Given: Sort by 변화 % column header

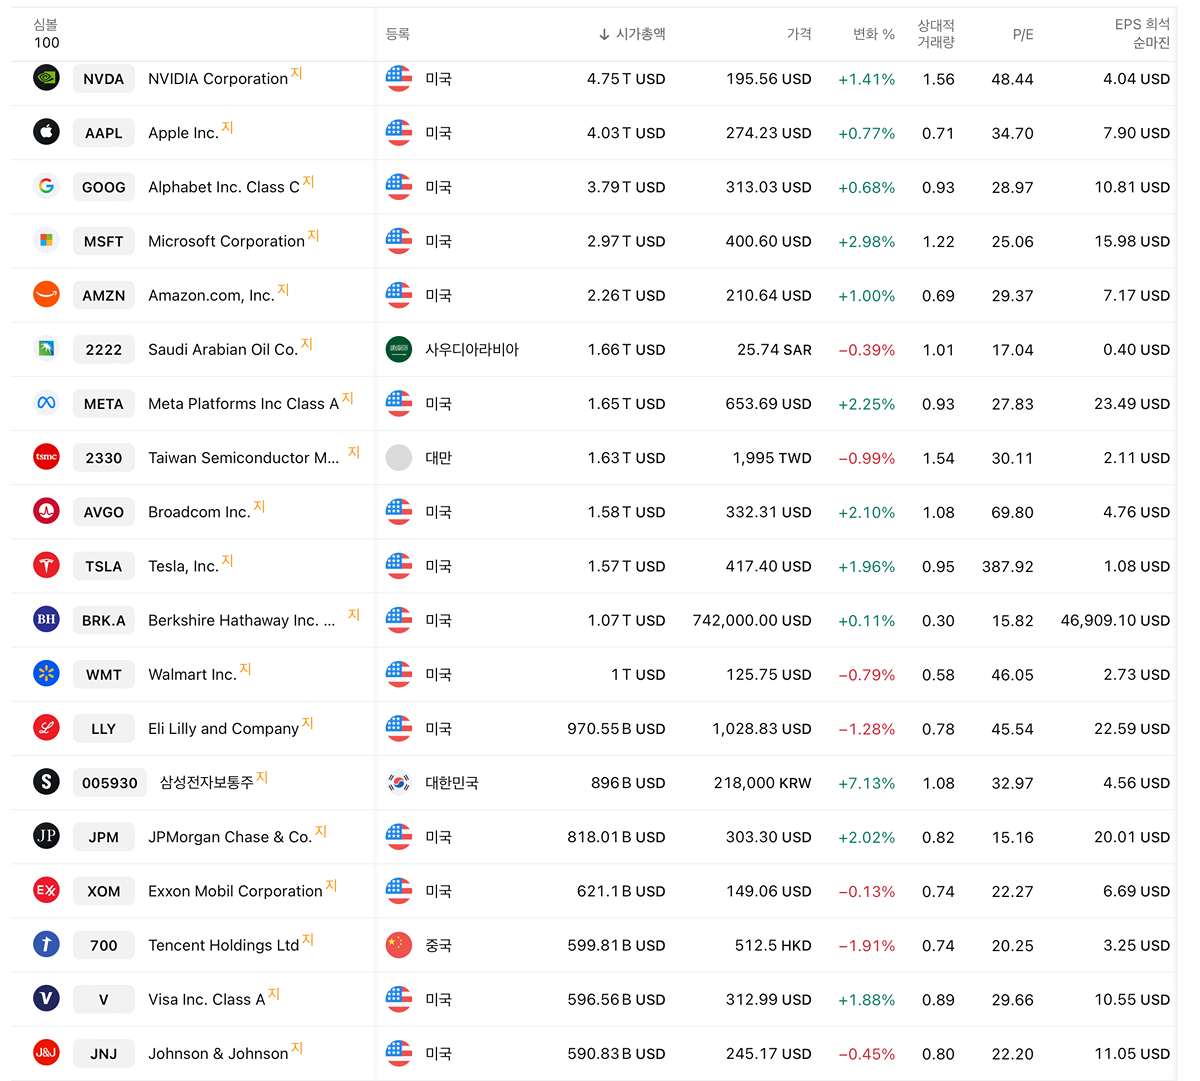Looking at the screenshot, I should 873,34.
